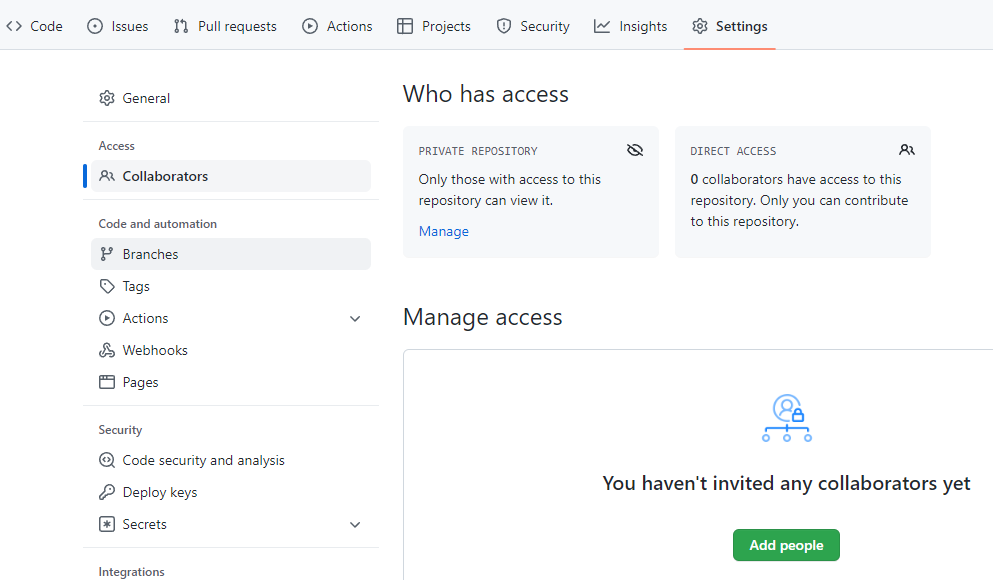Click the Projects table icon
The image size is (993, 580).
(405, 26)
